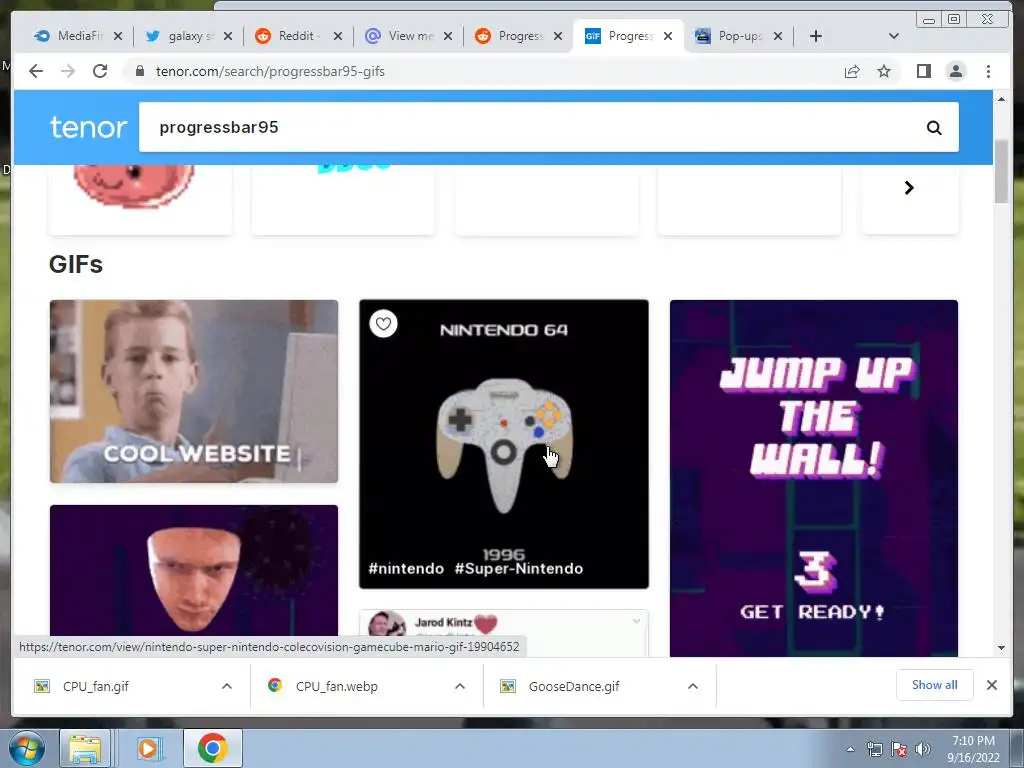Open the volume speaker tray icon
This screenshot has height=768, width=1024.
pos(923,749)
